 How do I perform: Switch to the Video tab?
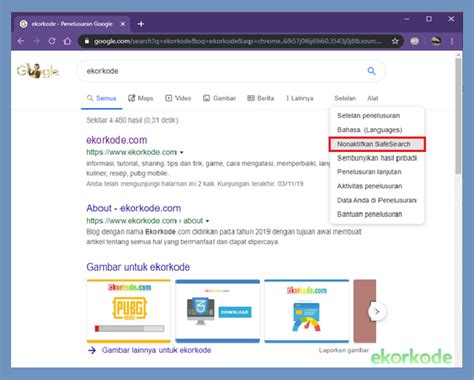coord(178,98)
